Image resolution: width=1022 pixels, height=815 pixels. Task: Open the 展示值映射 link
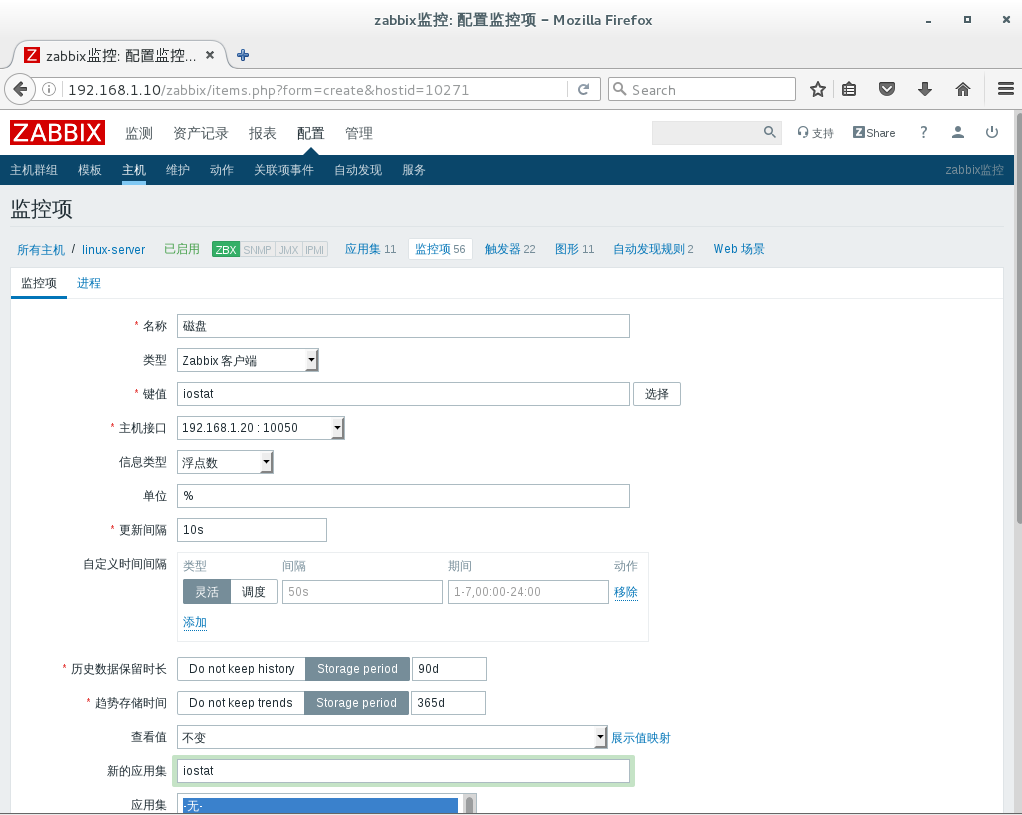tap(641, 737)
